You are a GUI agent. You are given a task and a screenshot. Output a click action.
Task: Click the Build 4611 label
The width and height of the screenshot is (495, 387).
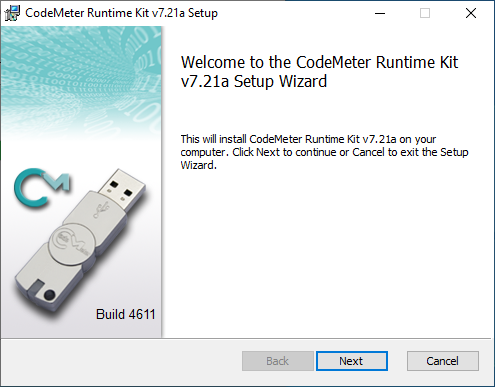pos(126,314)
